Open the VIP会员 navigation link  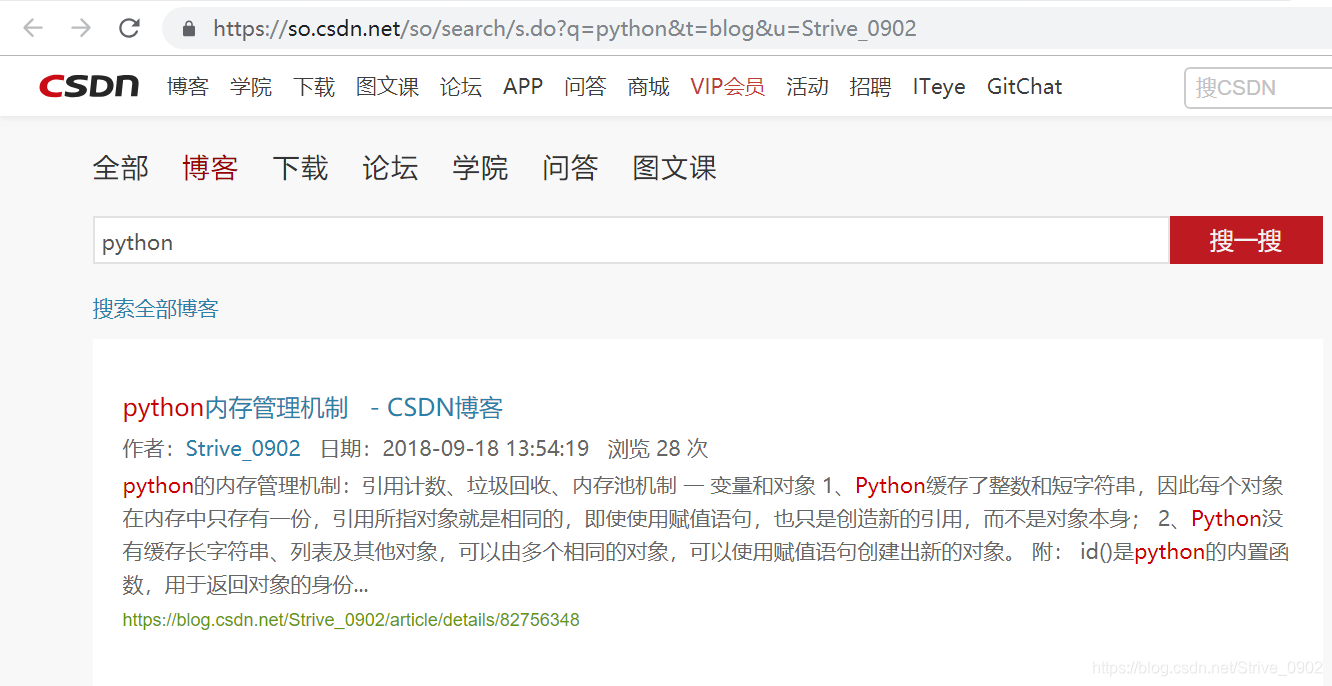[x=728, y=87]
